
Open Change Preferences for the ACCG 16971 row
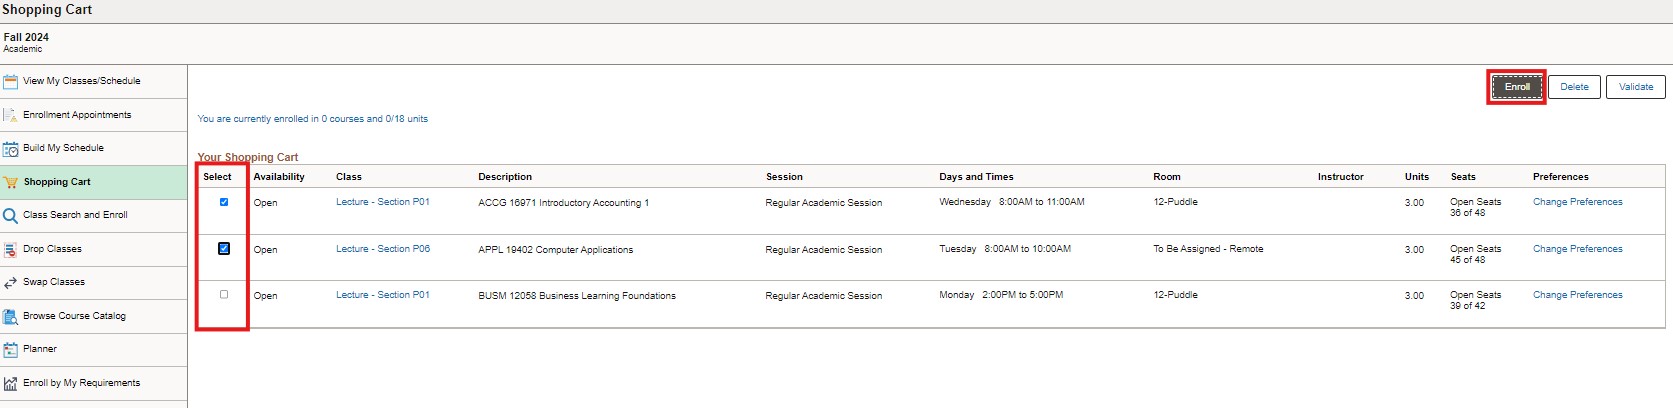(x=1577, y=202)
